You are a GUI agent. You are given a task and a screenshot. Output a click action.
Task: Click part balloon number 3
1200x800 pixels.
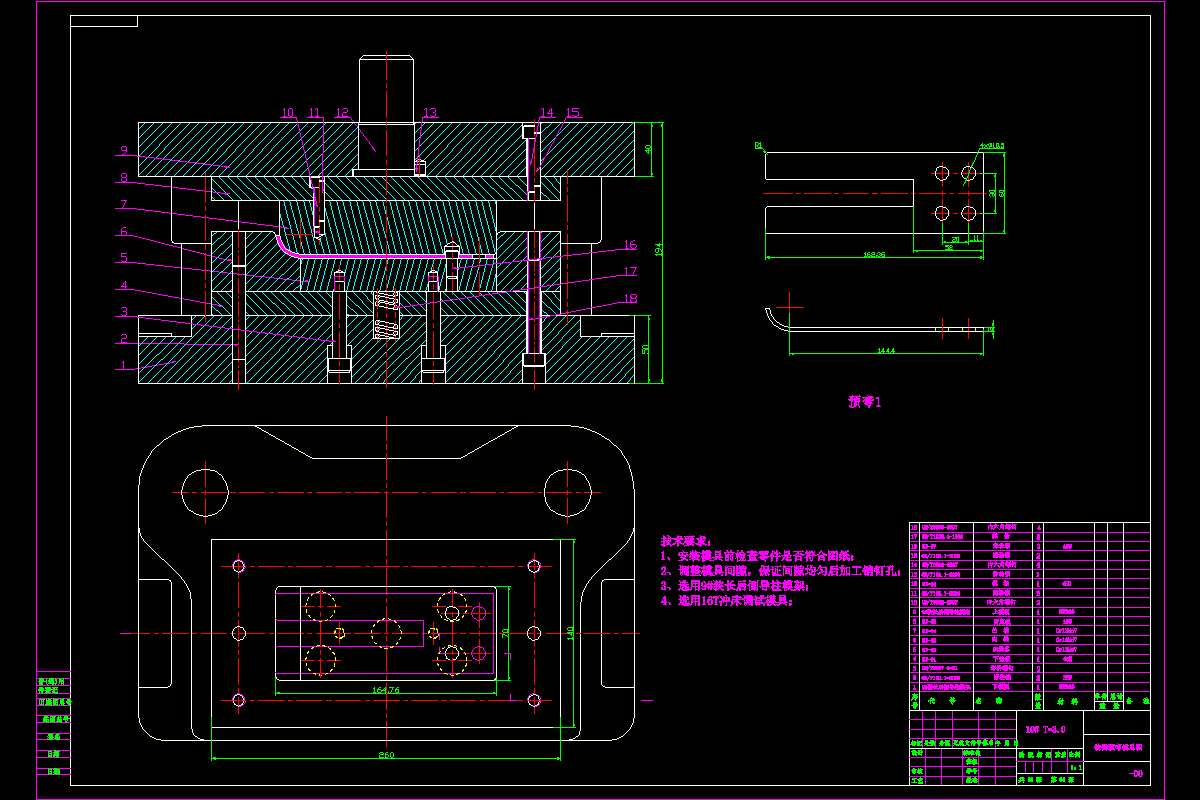point(124,312)
